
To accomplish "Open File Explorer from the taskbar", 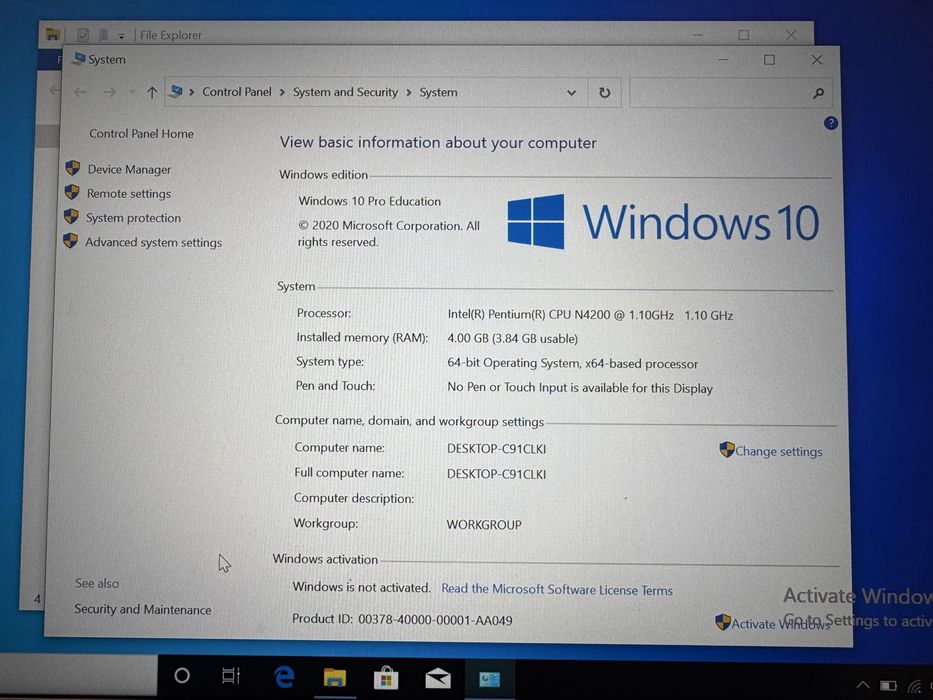I will click(335, 677).
